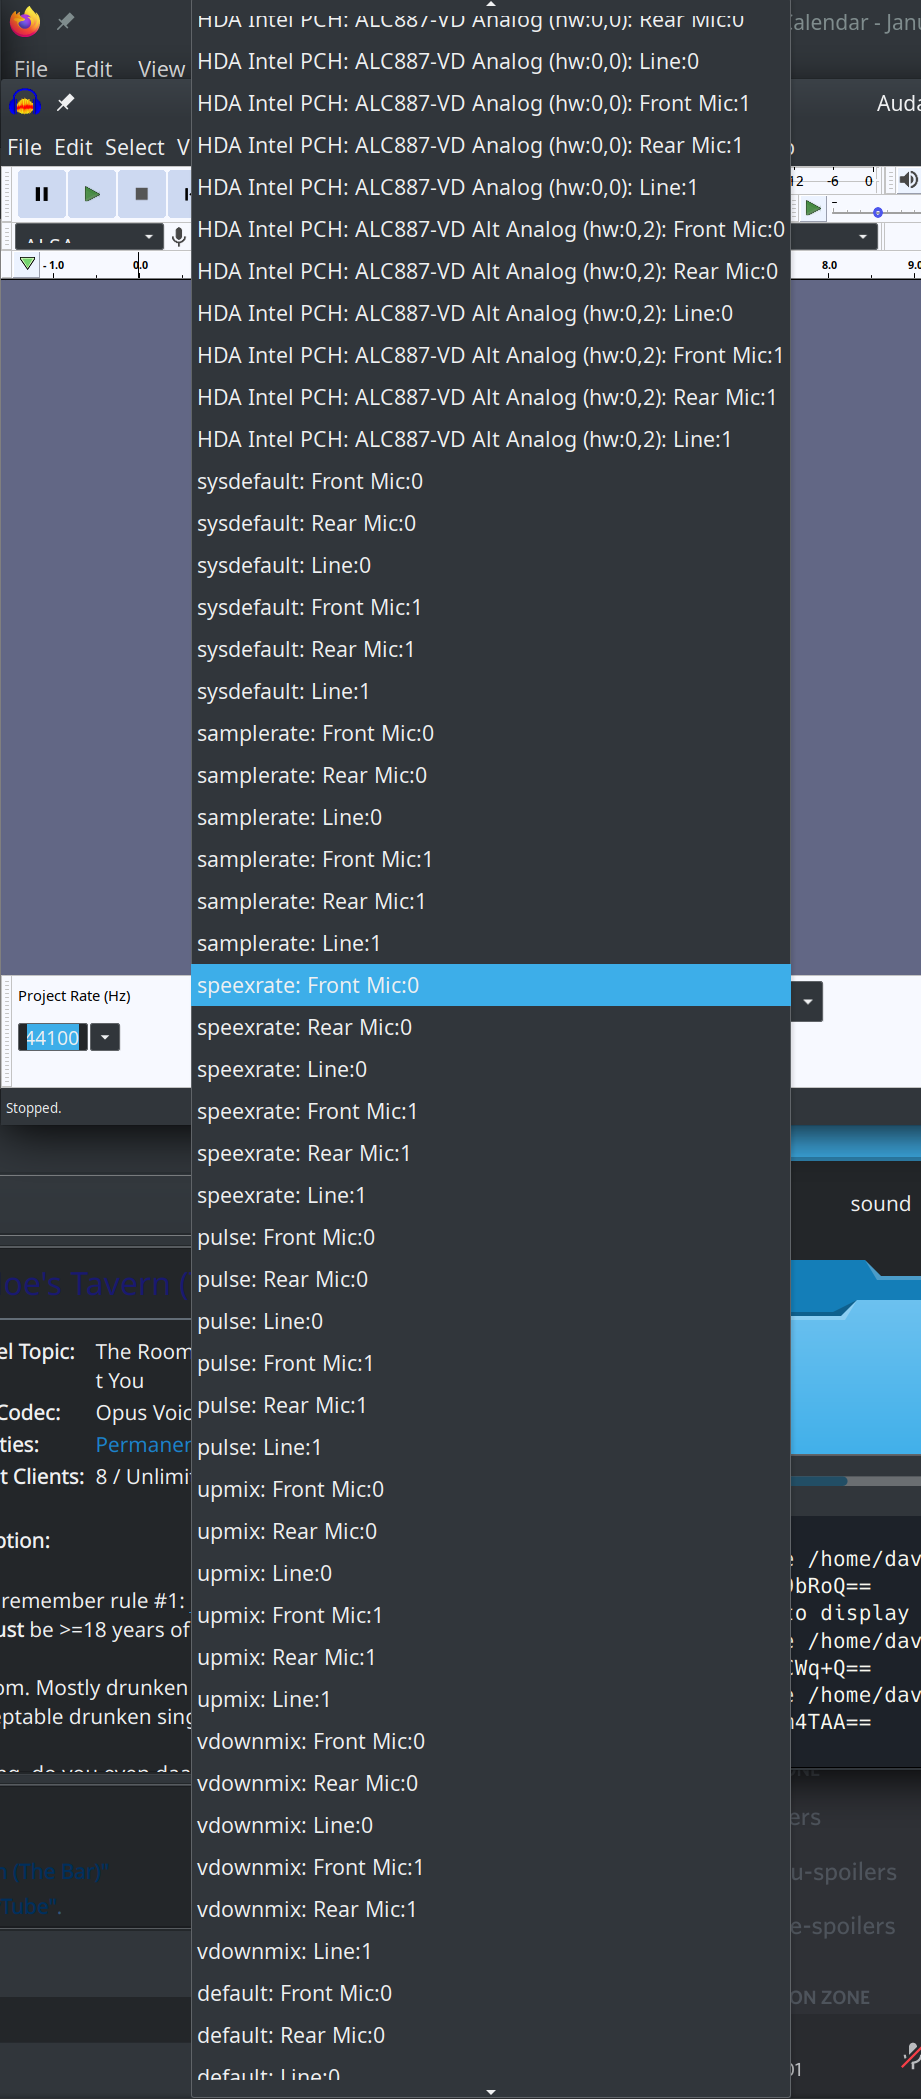Open Audacity Edit menu
Viewport: 921px width, 2099px height.
pyautogui.click(x=73, y=147)
